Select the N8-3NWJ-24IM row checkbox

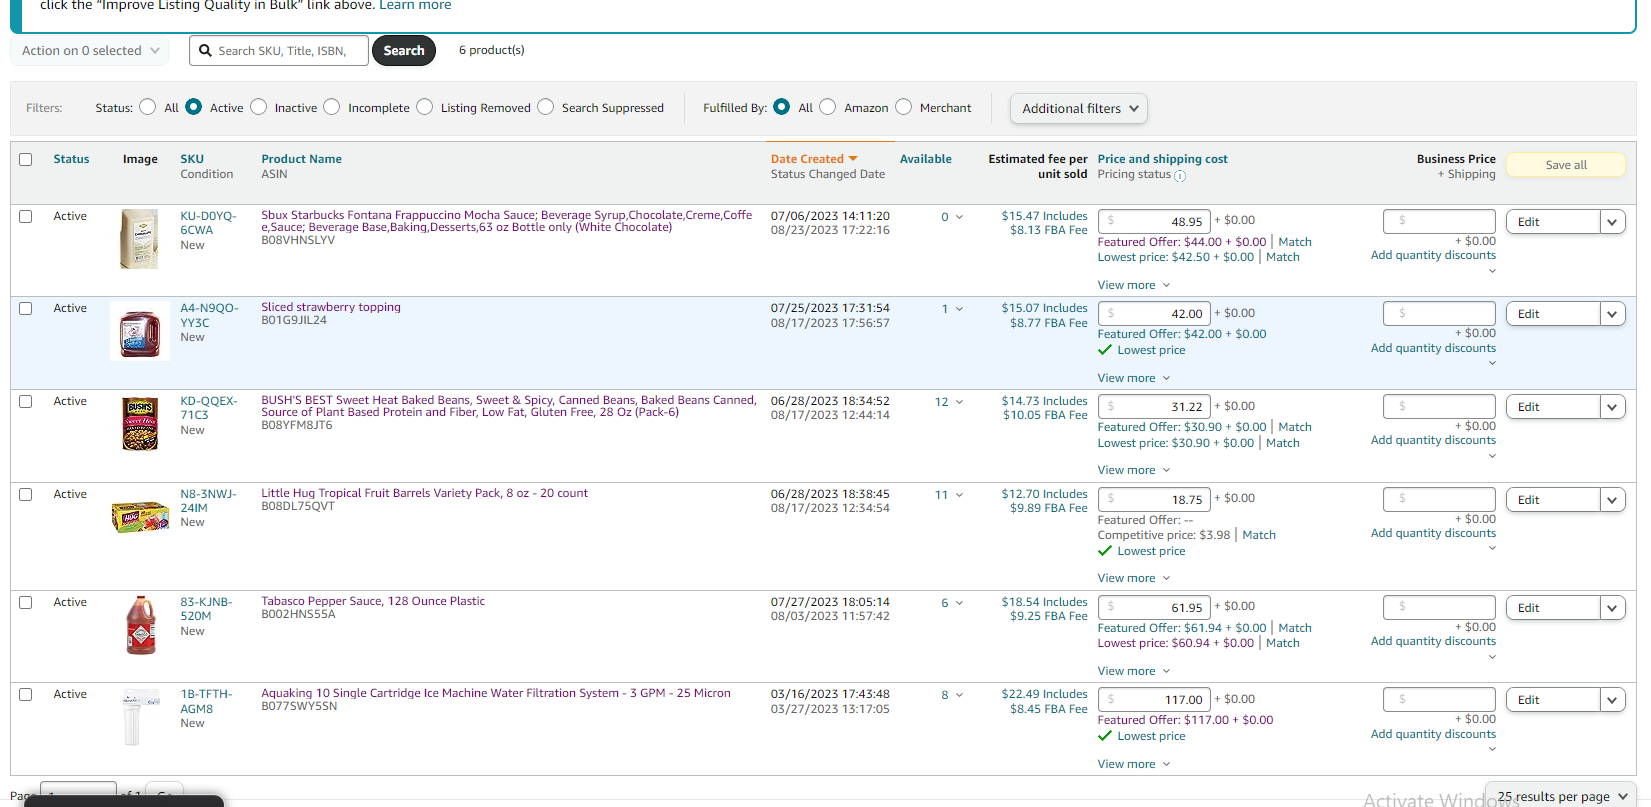(x=26, y=495)
